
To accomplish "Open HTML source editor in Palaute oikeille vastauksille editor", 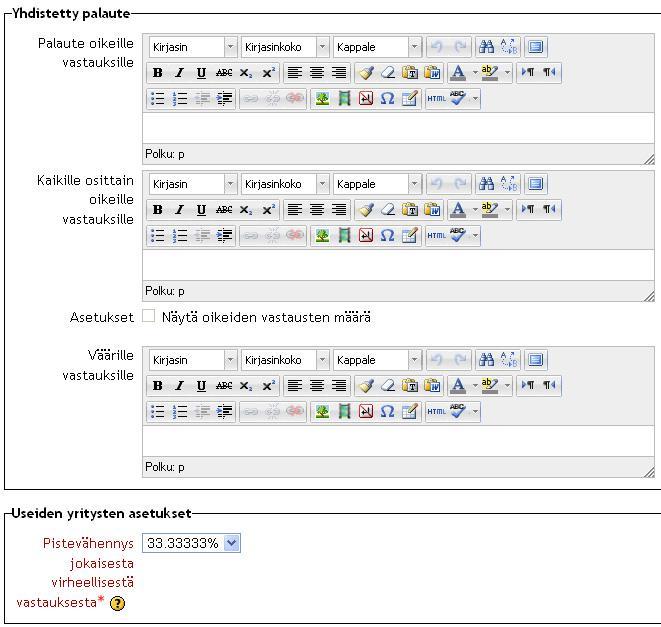I will point(436,99).
